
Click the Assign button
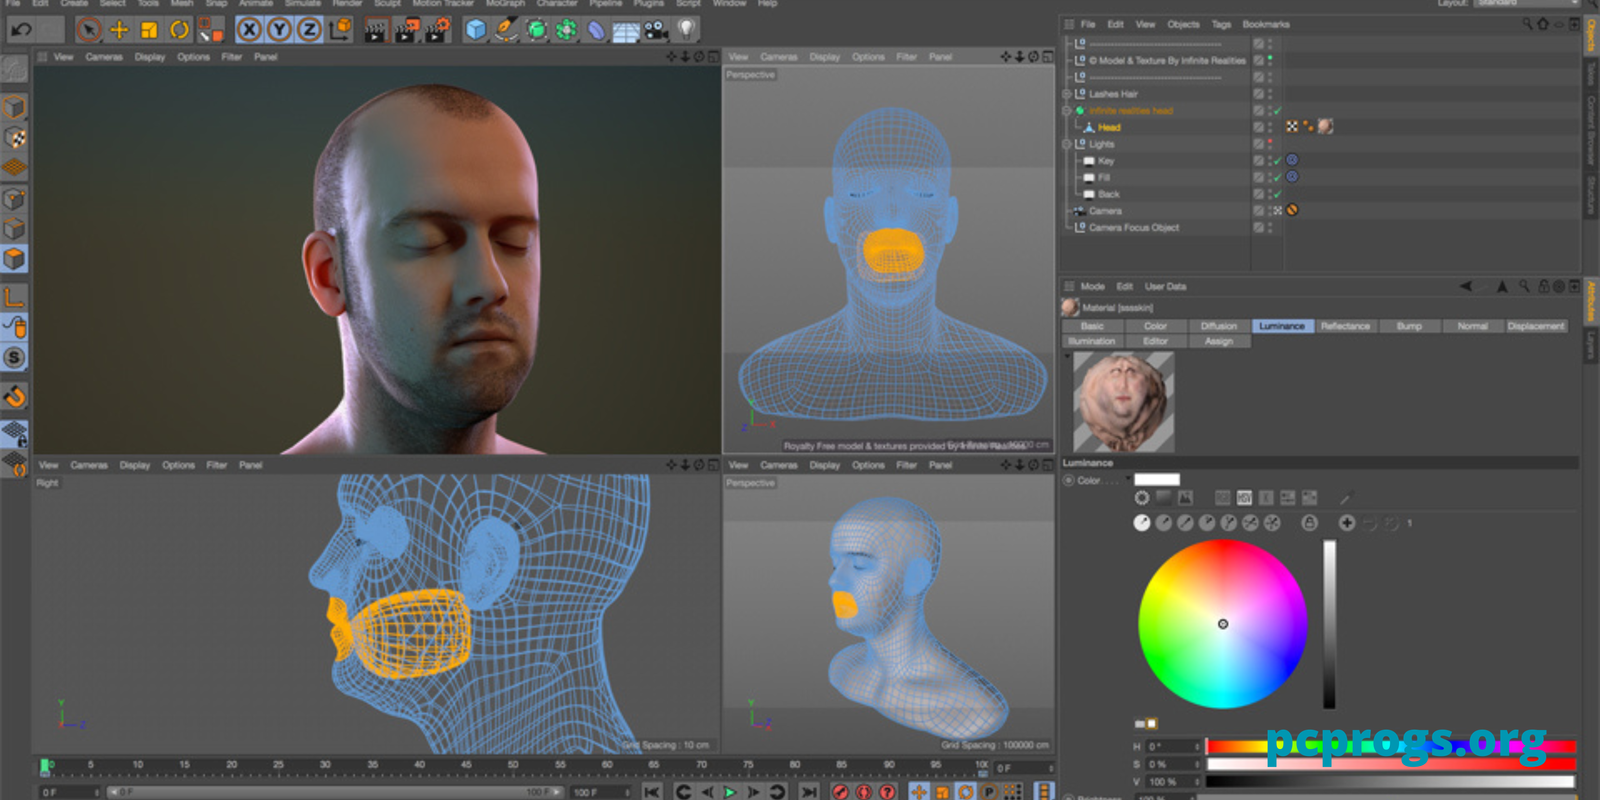click(x=1219, y=341)
